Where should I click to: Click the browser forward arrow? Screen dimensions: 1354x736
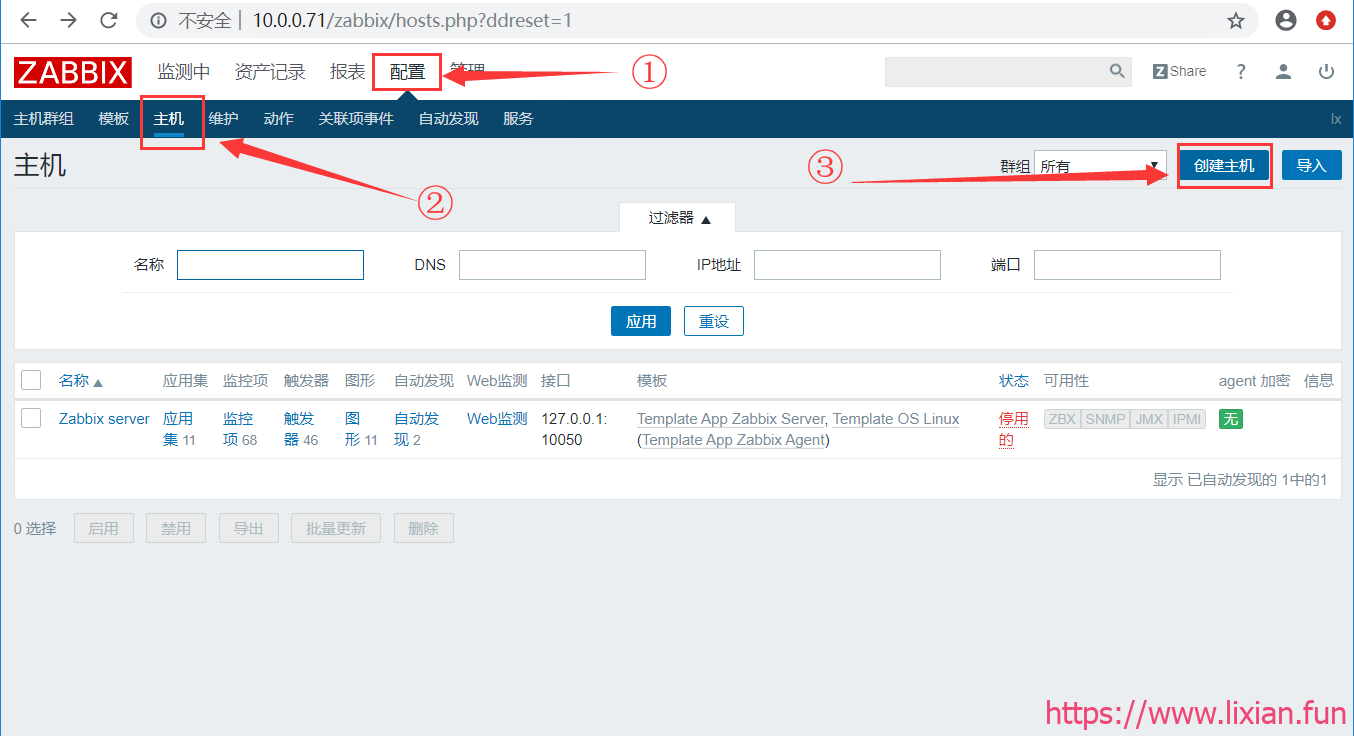pos(68,20)
